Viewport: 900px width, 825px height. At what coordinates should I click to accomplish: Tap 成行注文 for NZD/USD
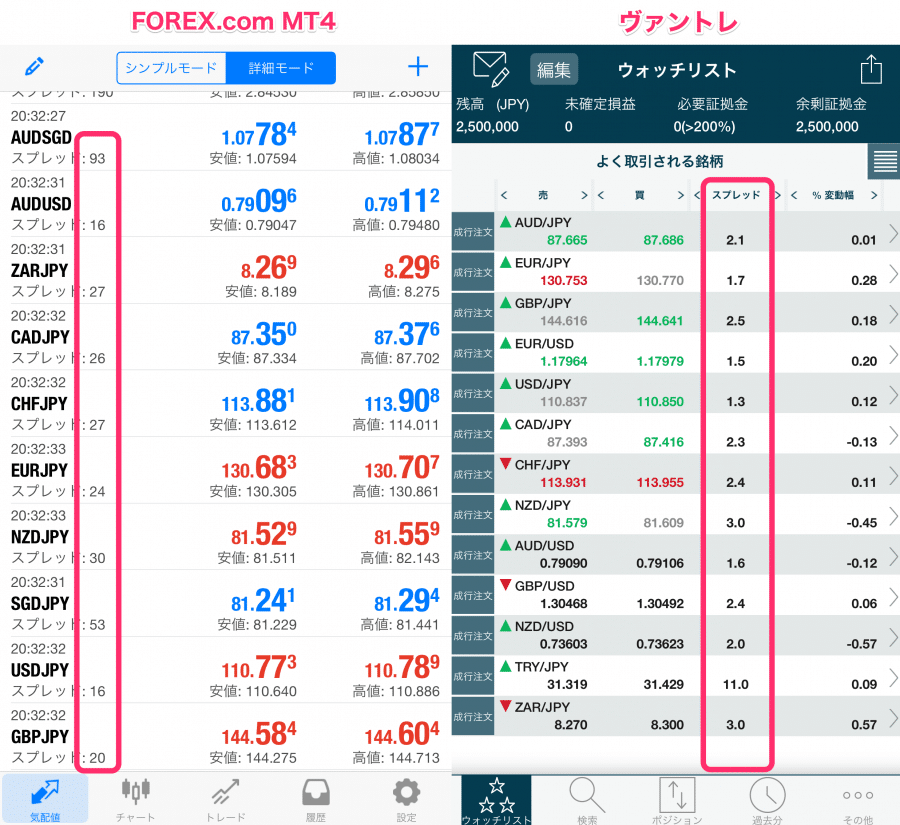click(x=473, y=636)
